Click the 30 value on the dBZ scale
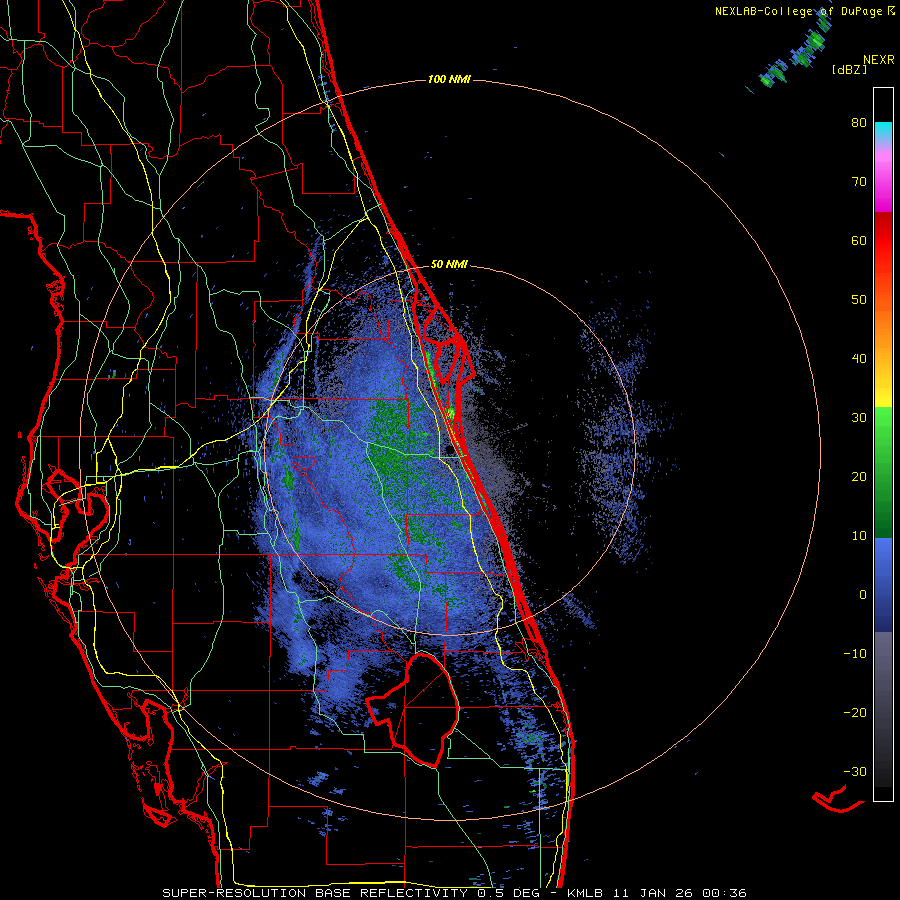The image size is (900, 900). [x=859, y=418]
